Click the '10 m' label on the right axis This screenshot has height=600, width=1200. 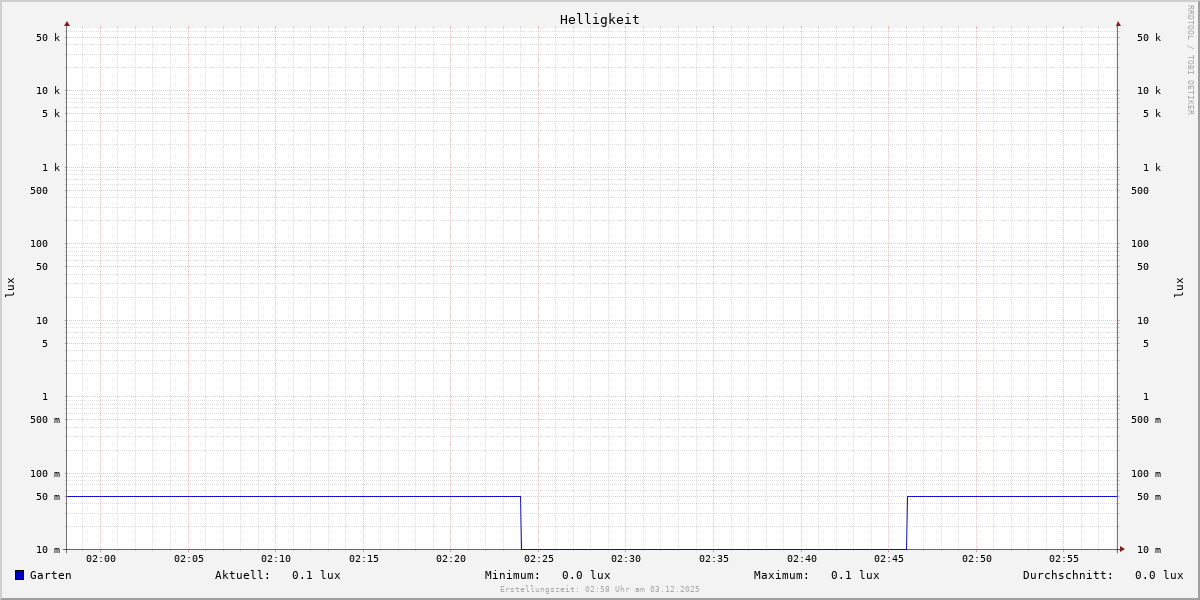[1149, 550]
